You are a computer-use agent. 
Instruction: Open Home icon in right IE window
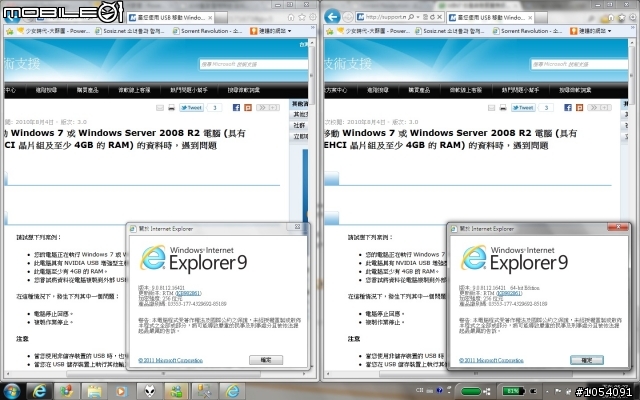coord(611,18)
